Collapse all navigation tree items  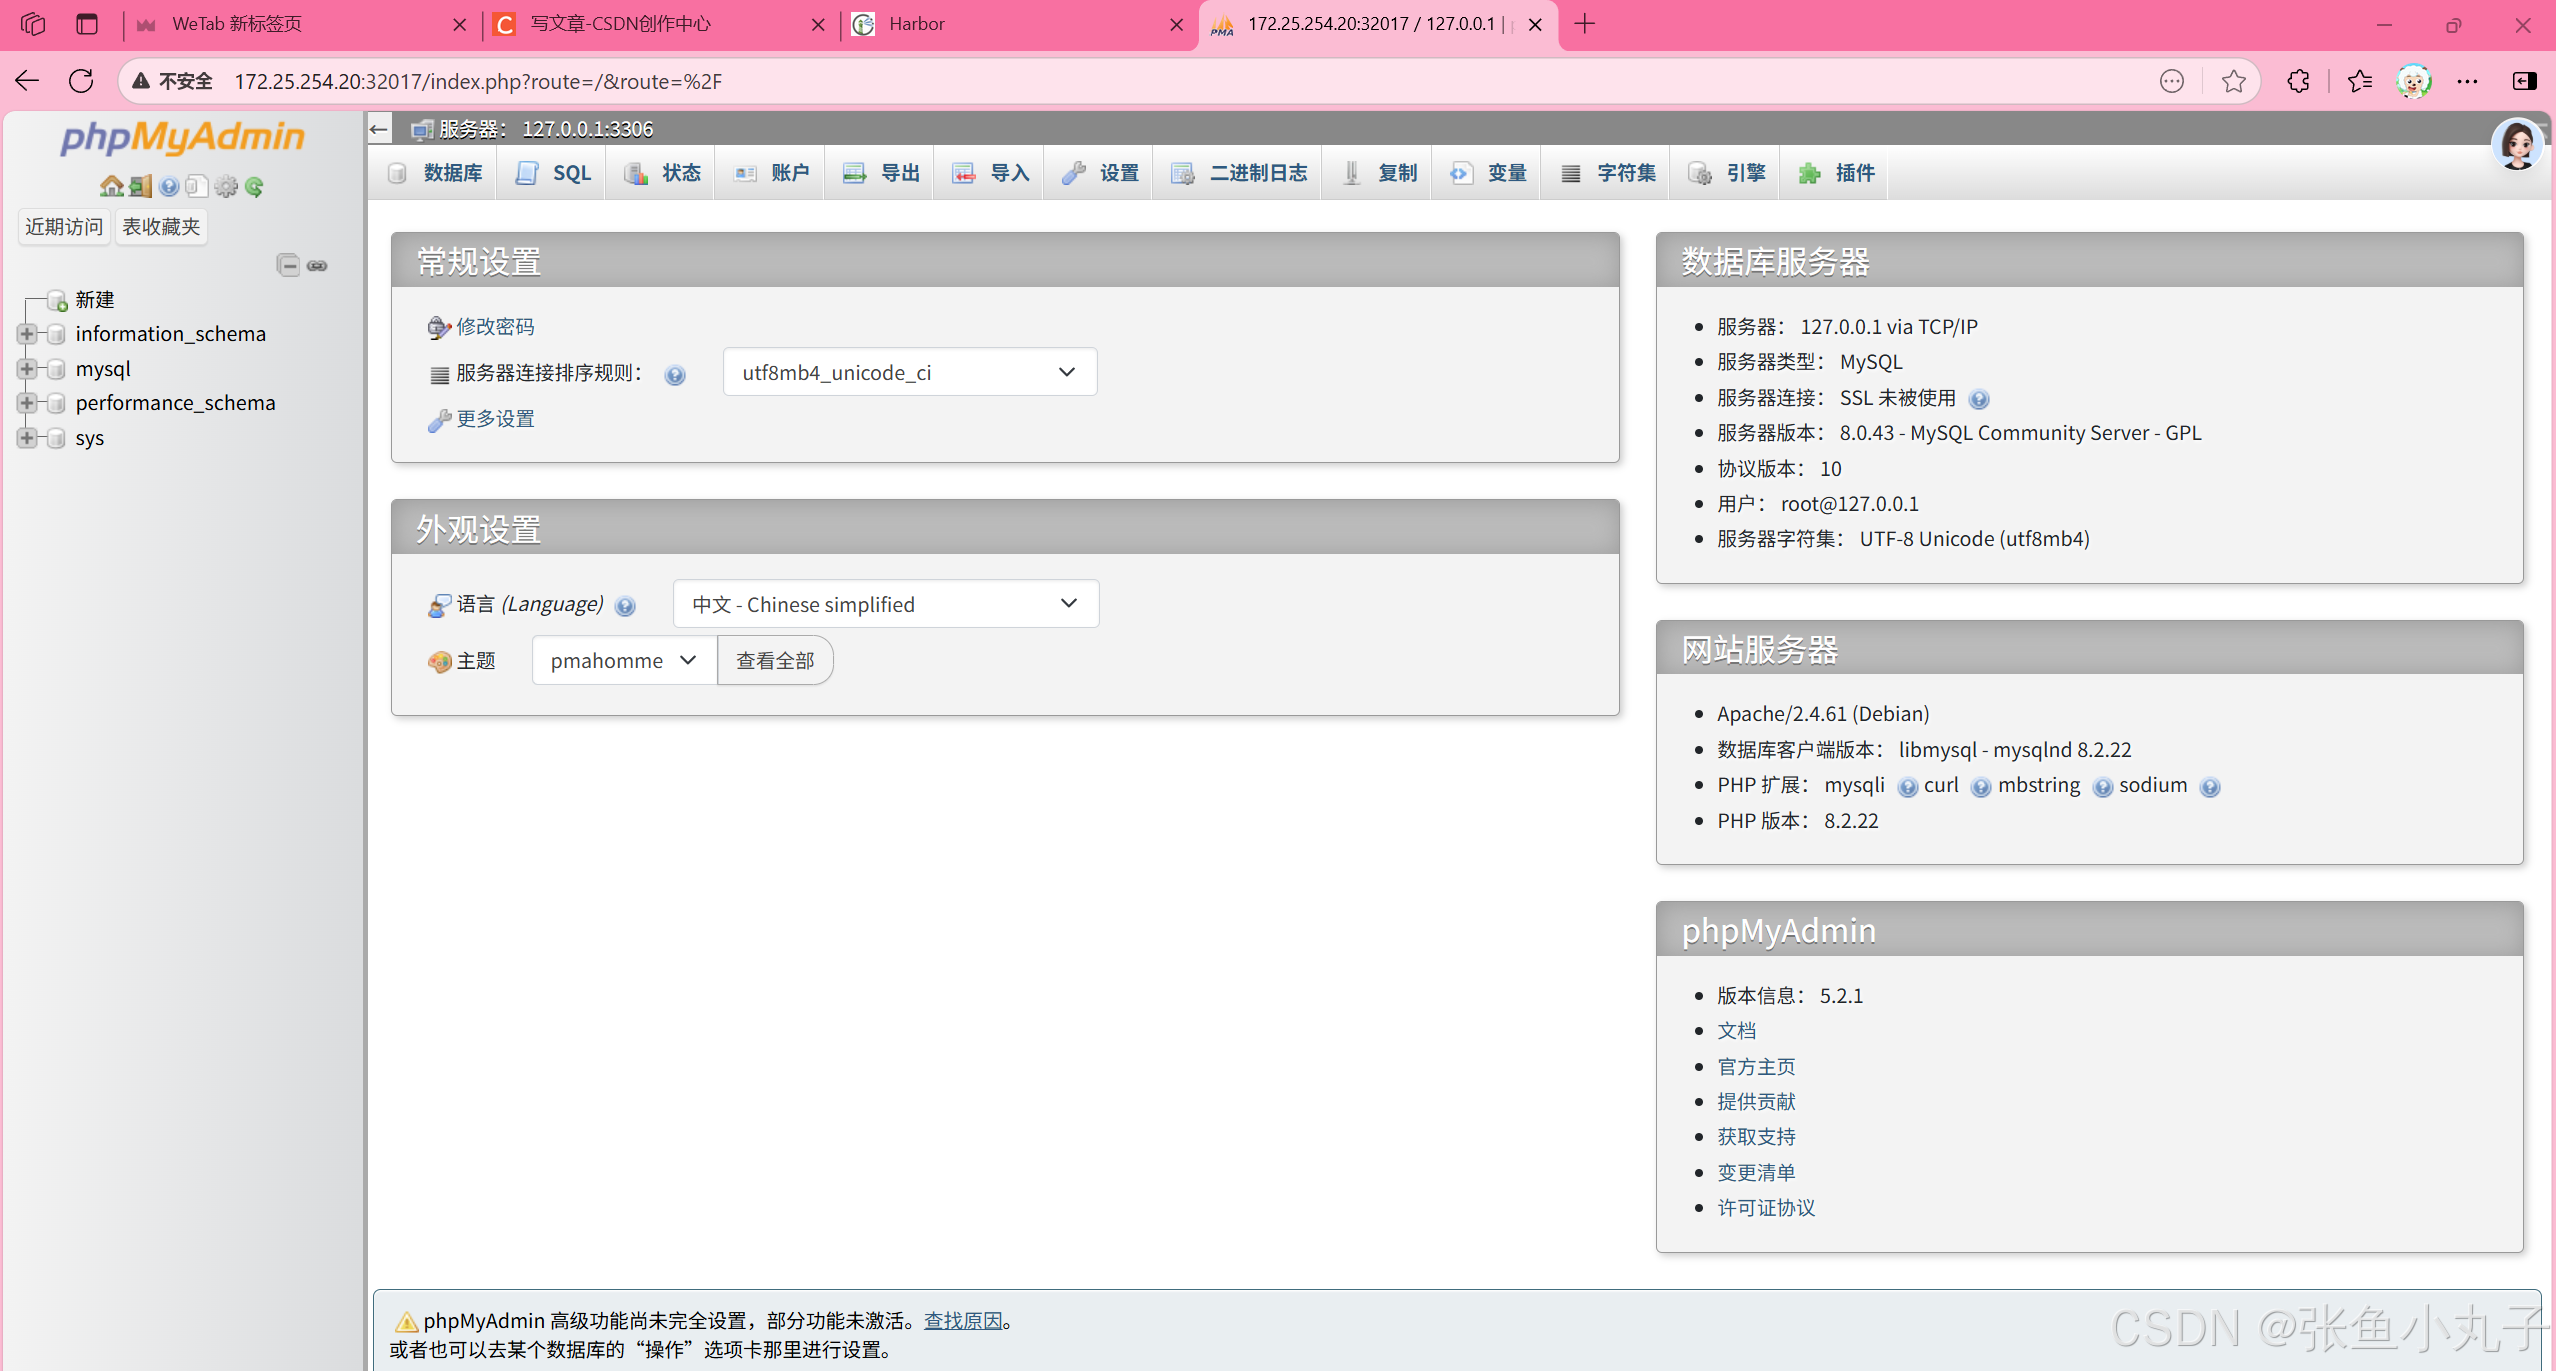[288, 265]
